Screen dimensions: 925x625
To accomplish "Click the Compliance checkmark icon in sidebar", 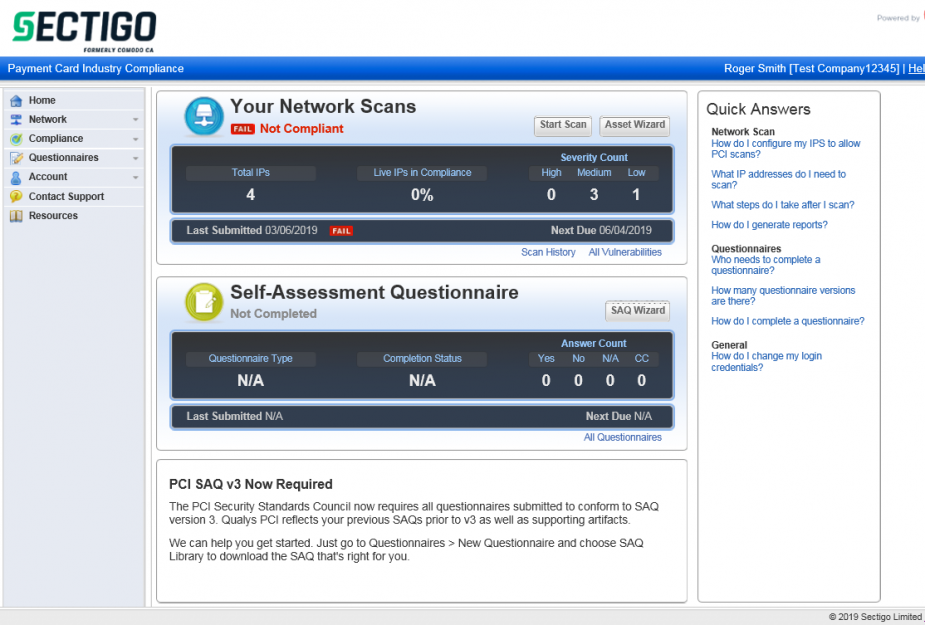I will coord(16,139).
